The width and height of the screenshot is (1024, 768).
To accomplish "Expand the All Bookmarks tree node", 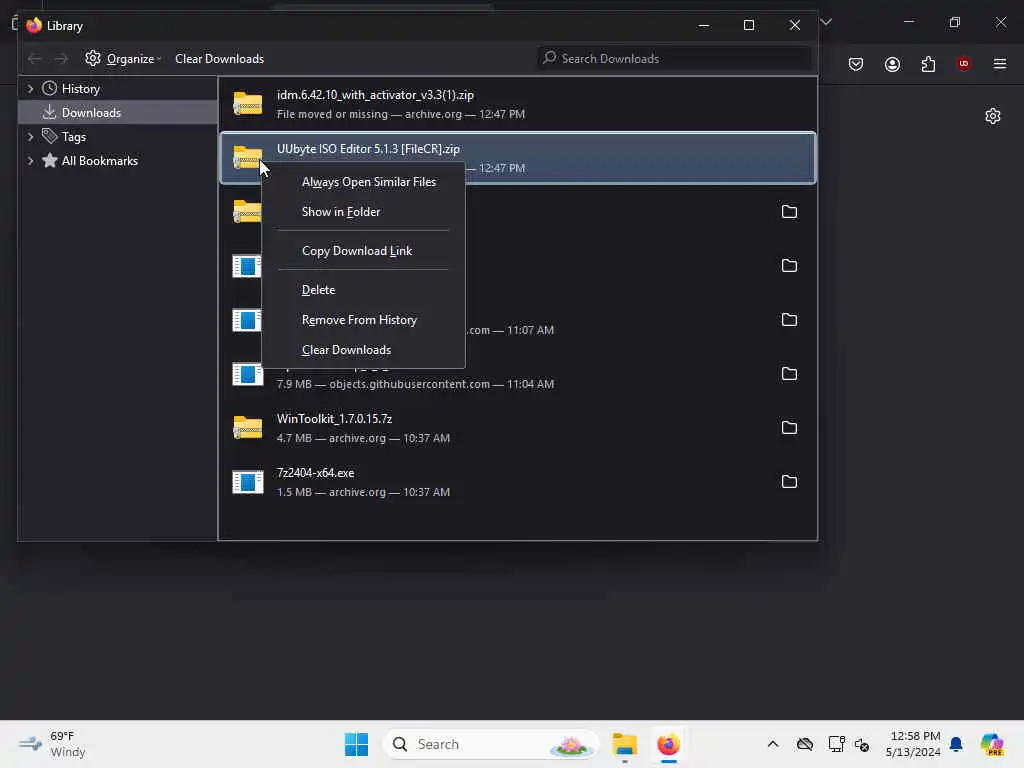I will tap(30, 161).
